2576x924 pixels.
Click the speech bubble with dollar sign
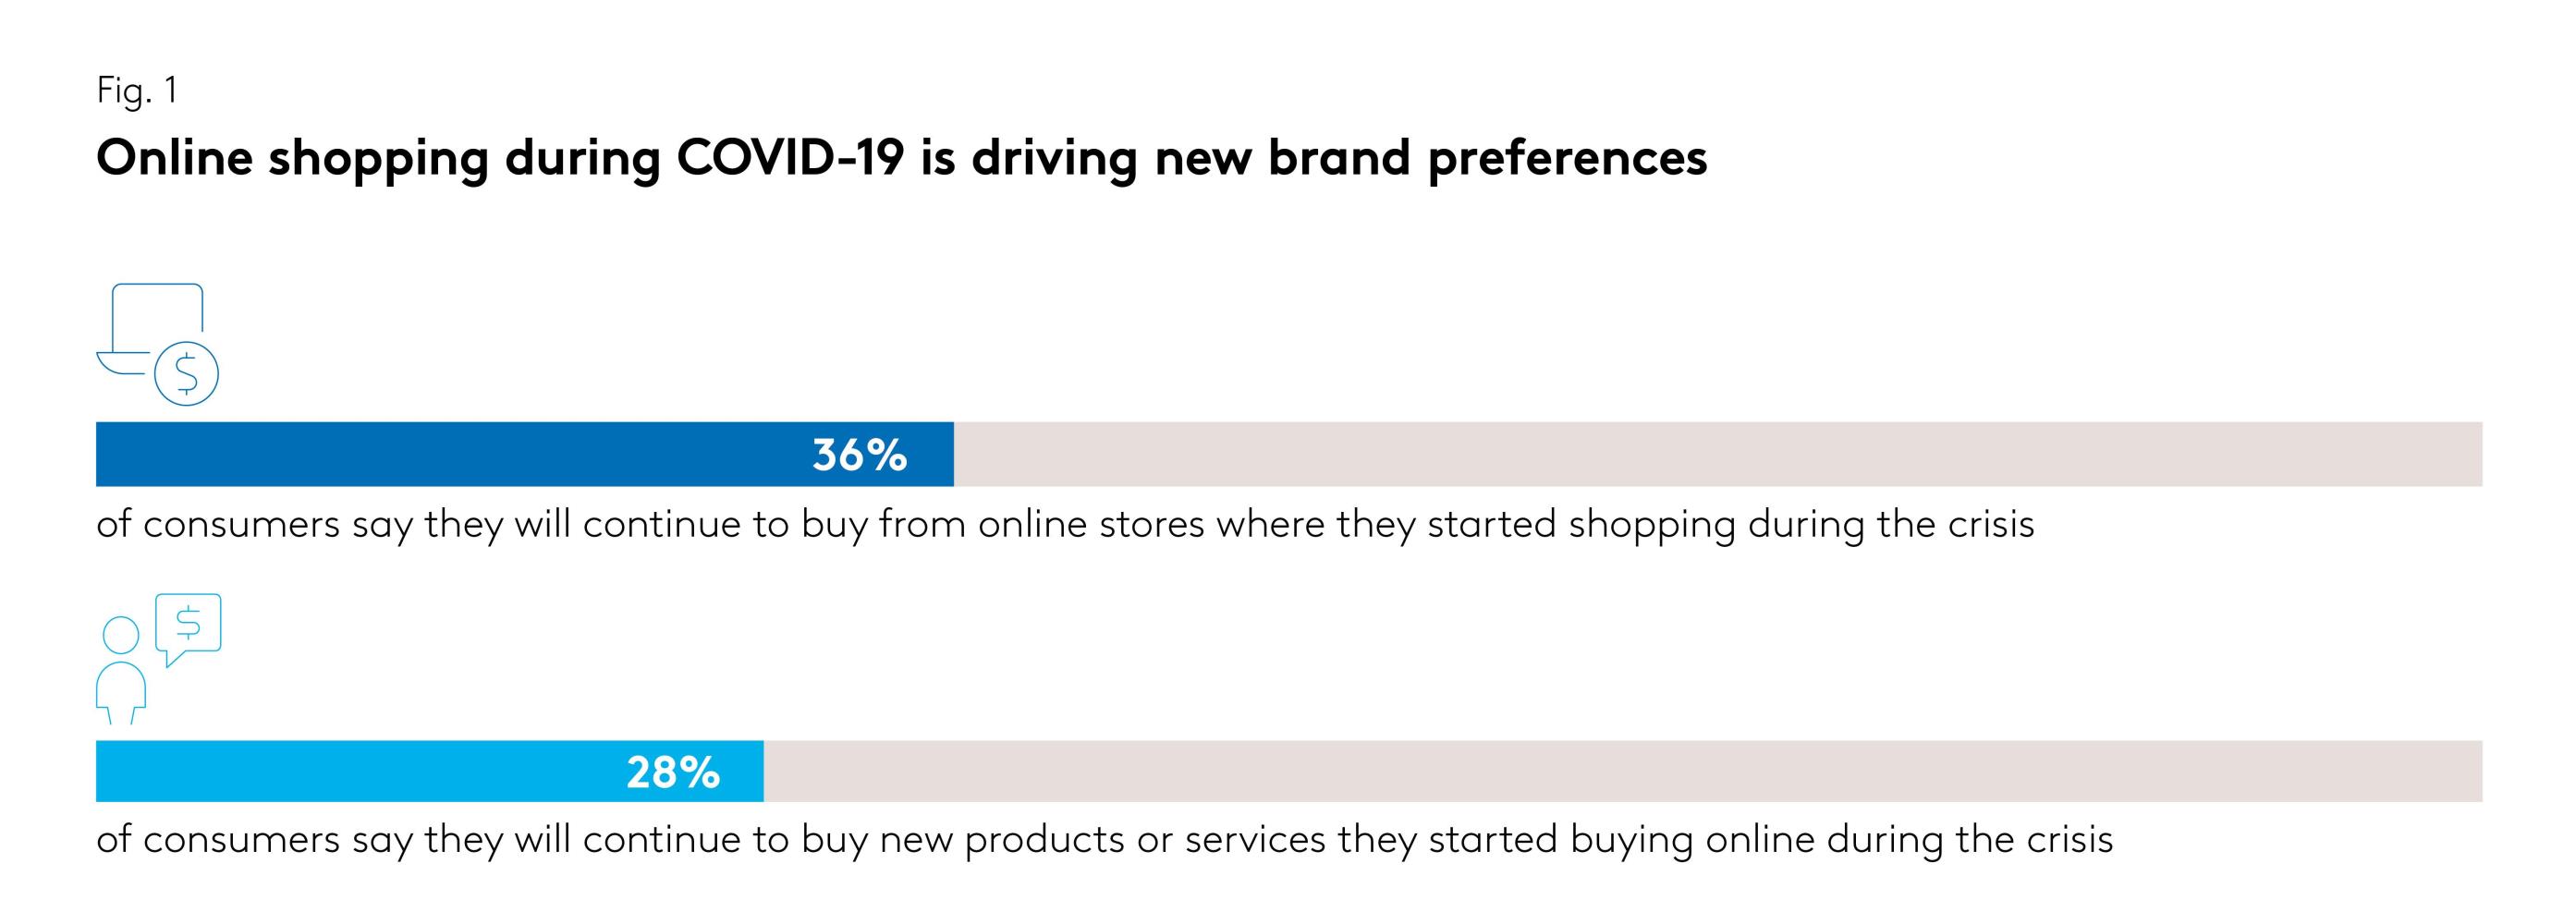tap(188, 626)
